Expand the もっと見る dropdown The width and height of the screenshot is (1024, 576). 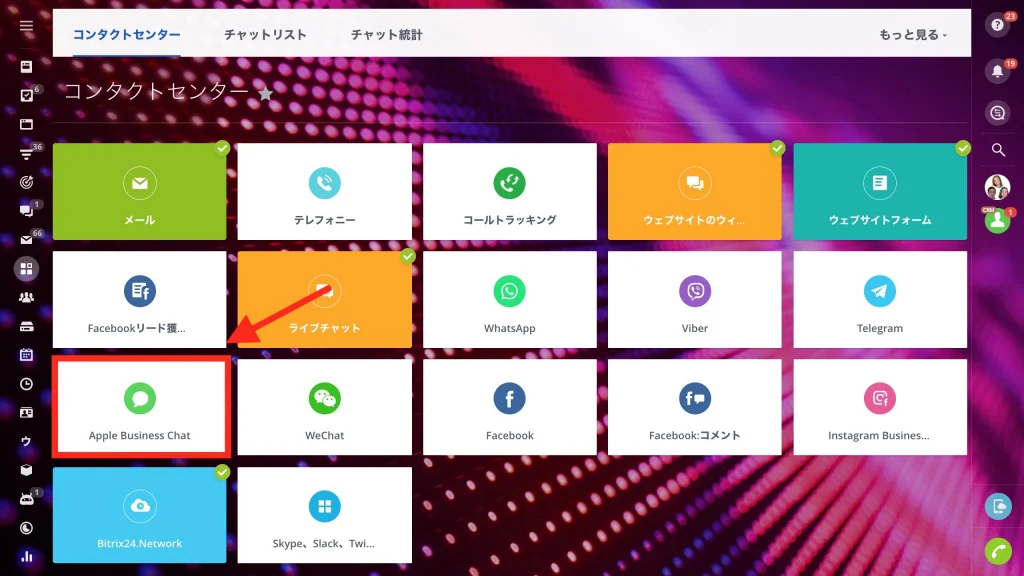(912, 35)
